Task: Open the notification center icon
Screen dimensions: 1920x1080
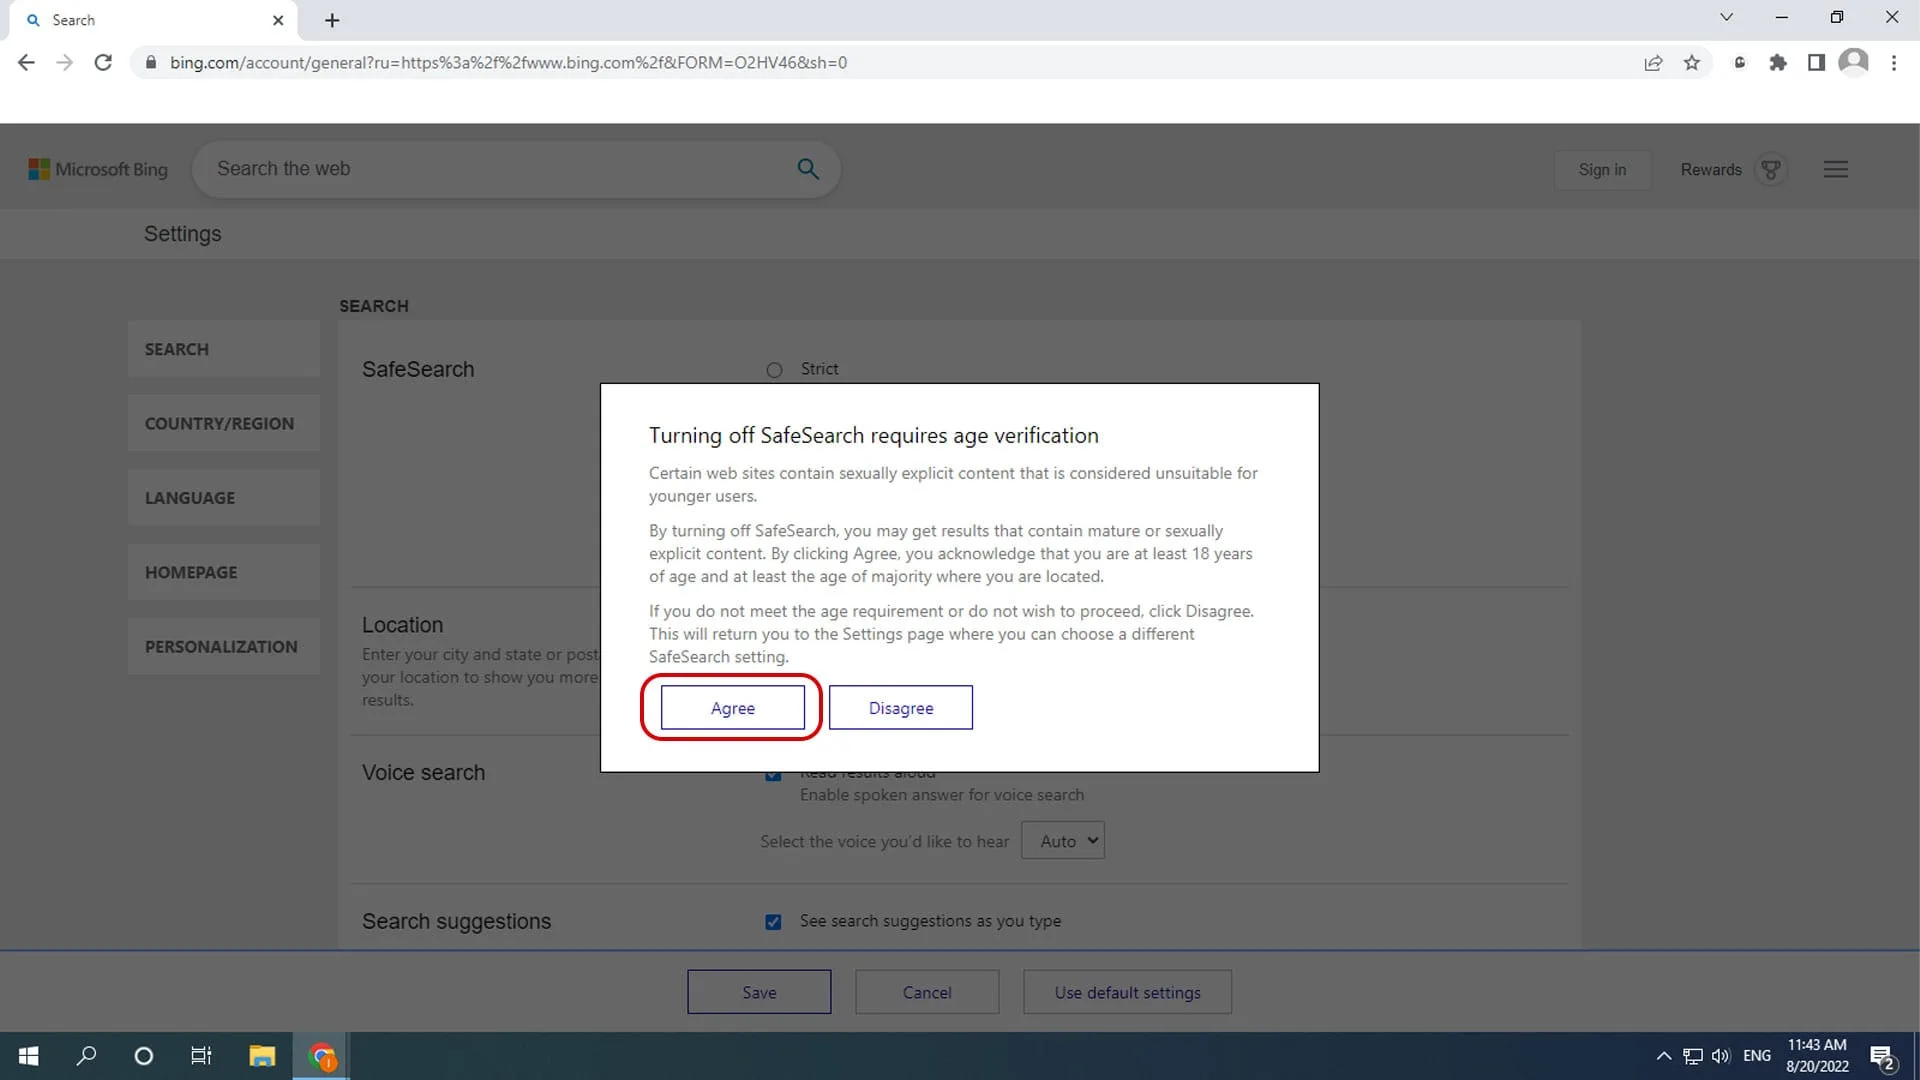Action: point(1883,1057)
